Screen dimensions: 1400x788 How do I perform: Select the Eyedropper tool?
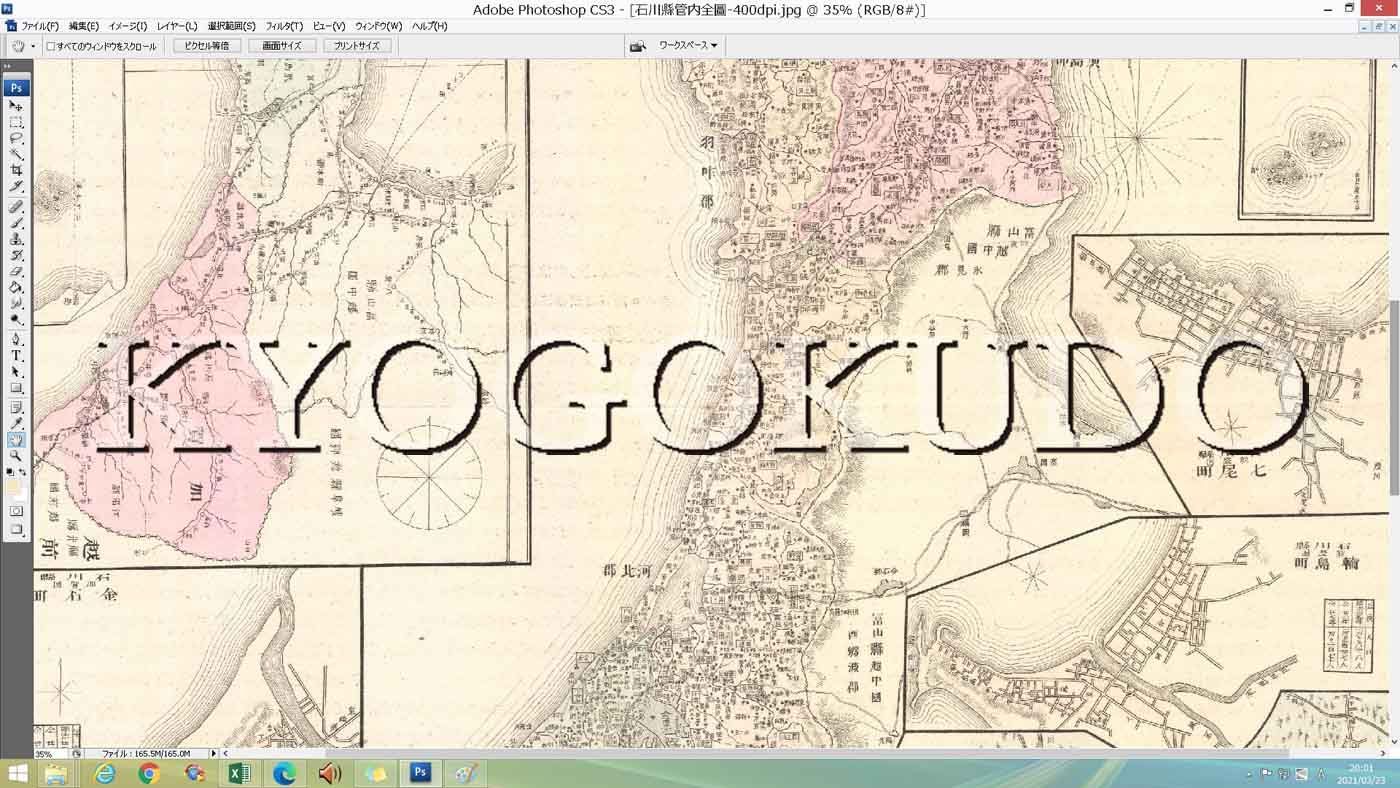(16, 424)
